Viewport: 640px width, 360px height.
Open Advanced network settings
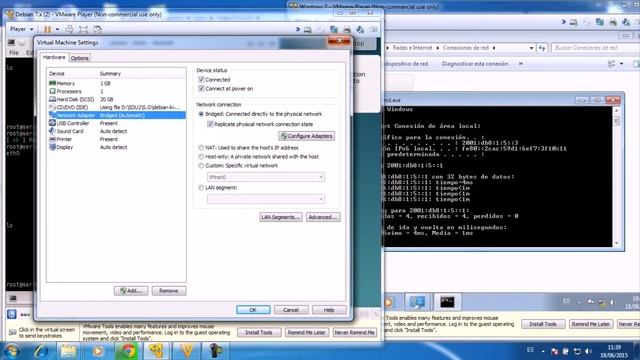[323, 217]
